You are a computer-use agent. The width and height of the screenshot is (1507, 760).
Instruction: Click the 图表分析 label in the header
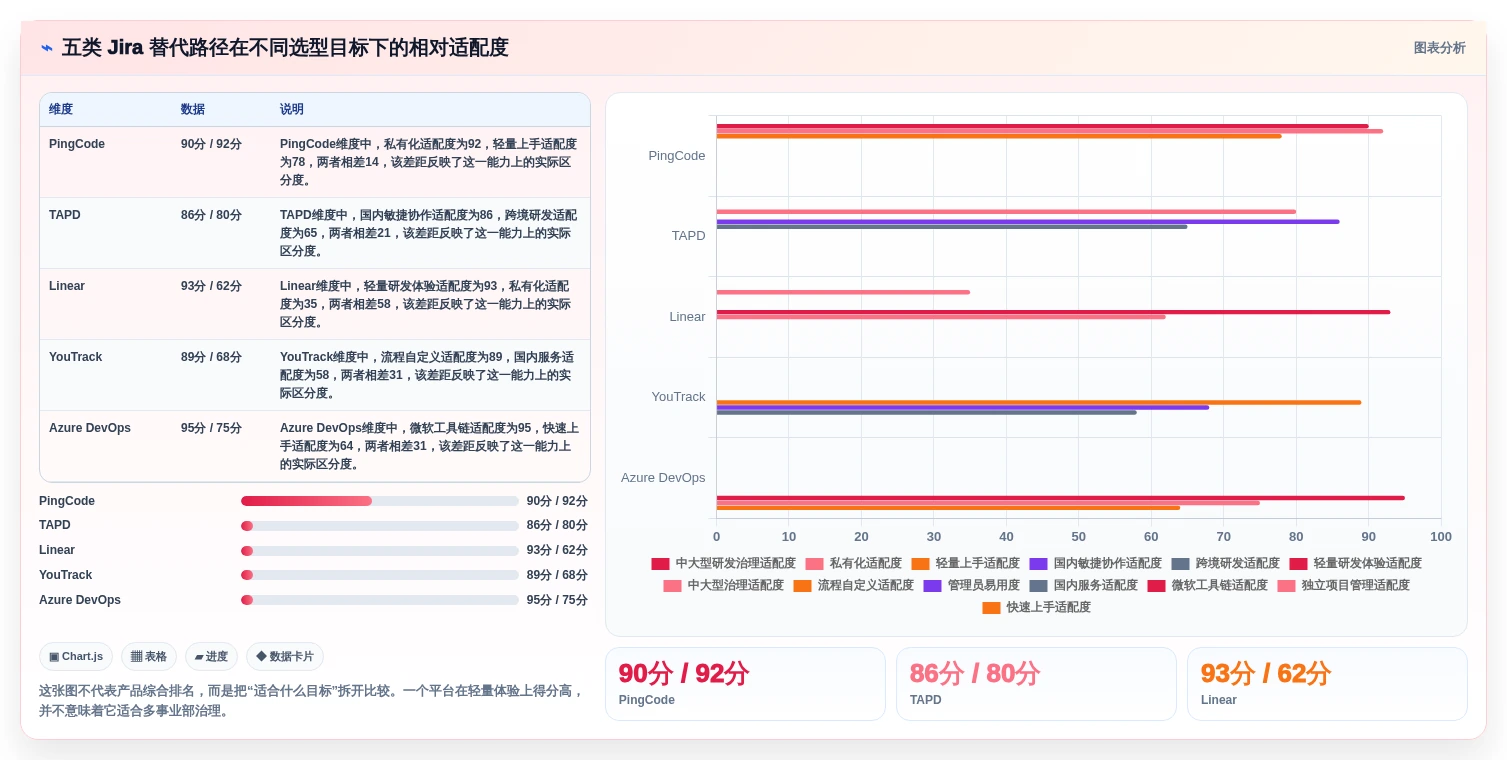pyautogui.click(x=1439, y=48)
